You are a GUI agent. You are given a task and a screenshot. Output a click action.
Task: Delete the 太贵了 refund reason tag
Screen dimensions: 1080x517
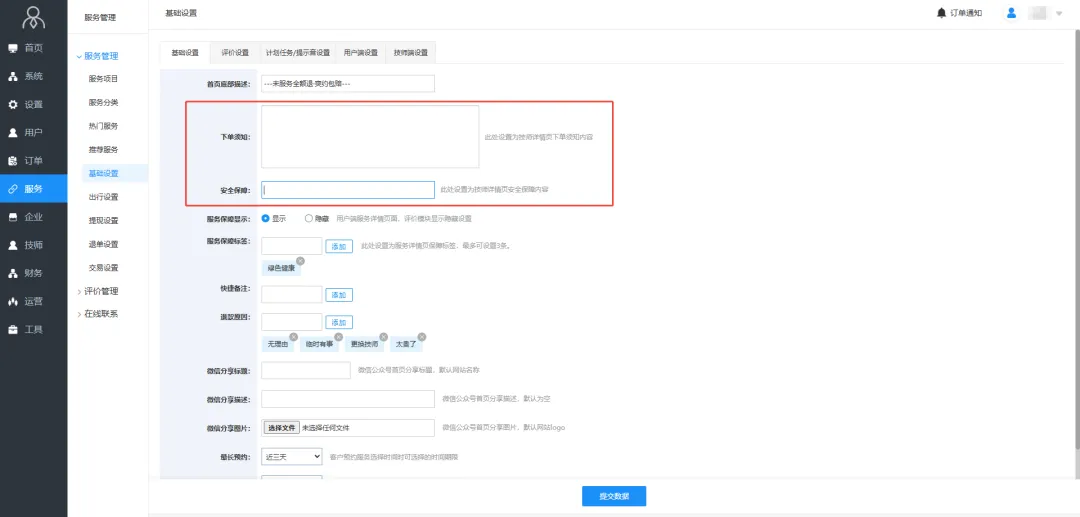pyautogui.click(x=422, y=336)
